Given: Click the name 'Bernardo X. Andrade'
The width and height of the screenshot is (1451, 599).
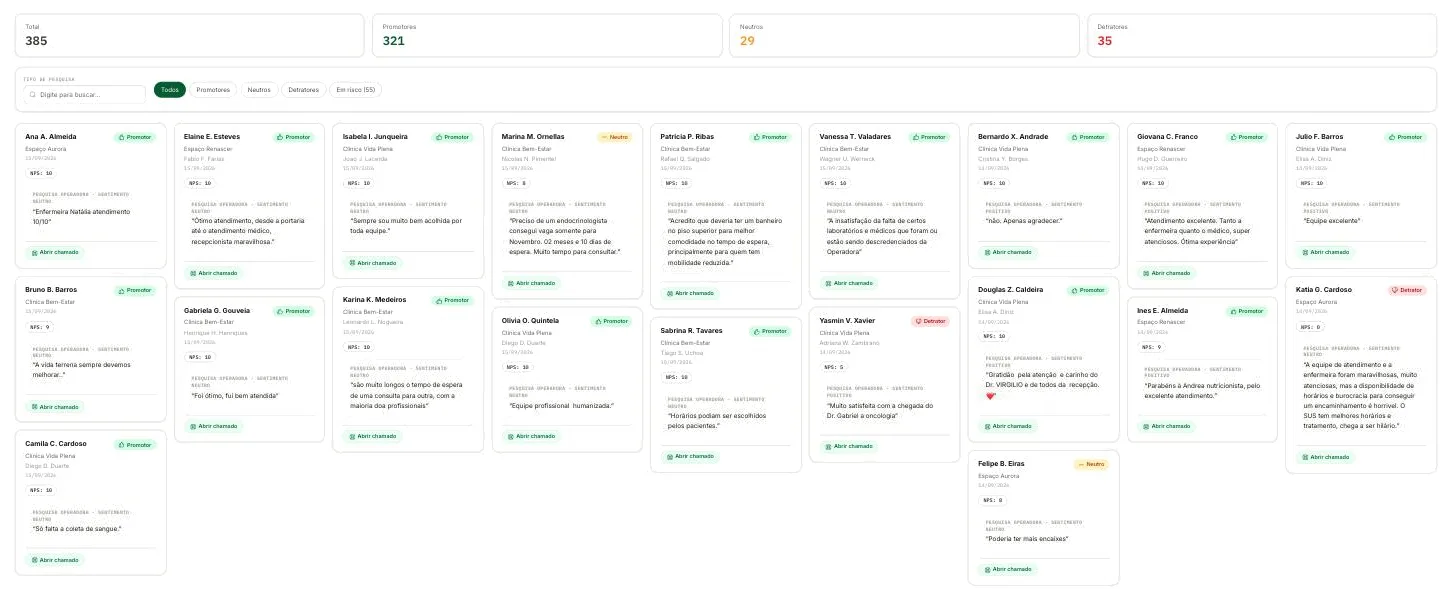Looking at the screenshot, I should coord(1013,136).
